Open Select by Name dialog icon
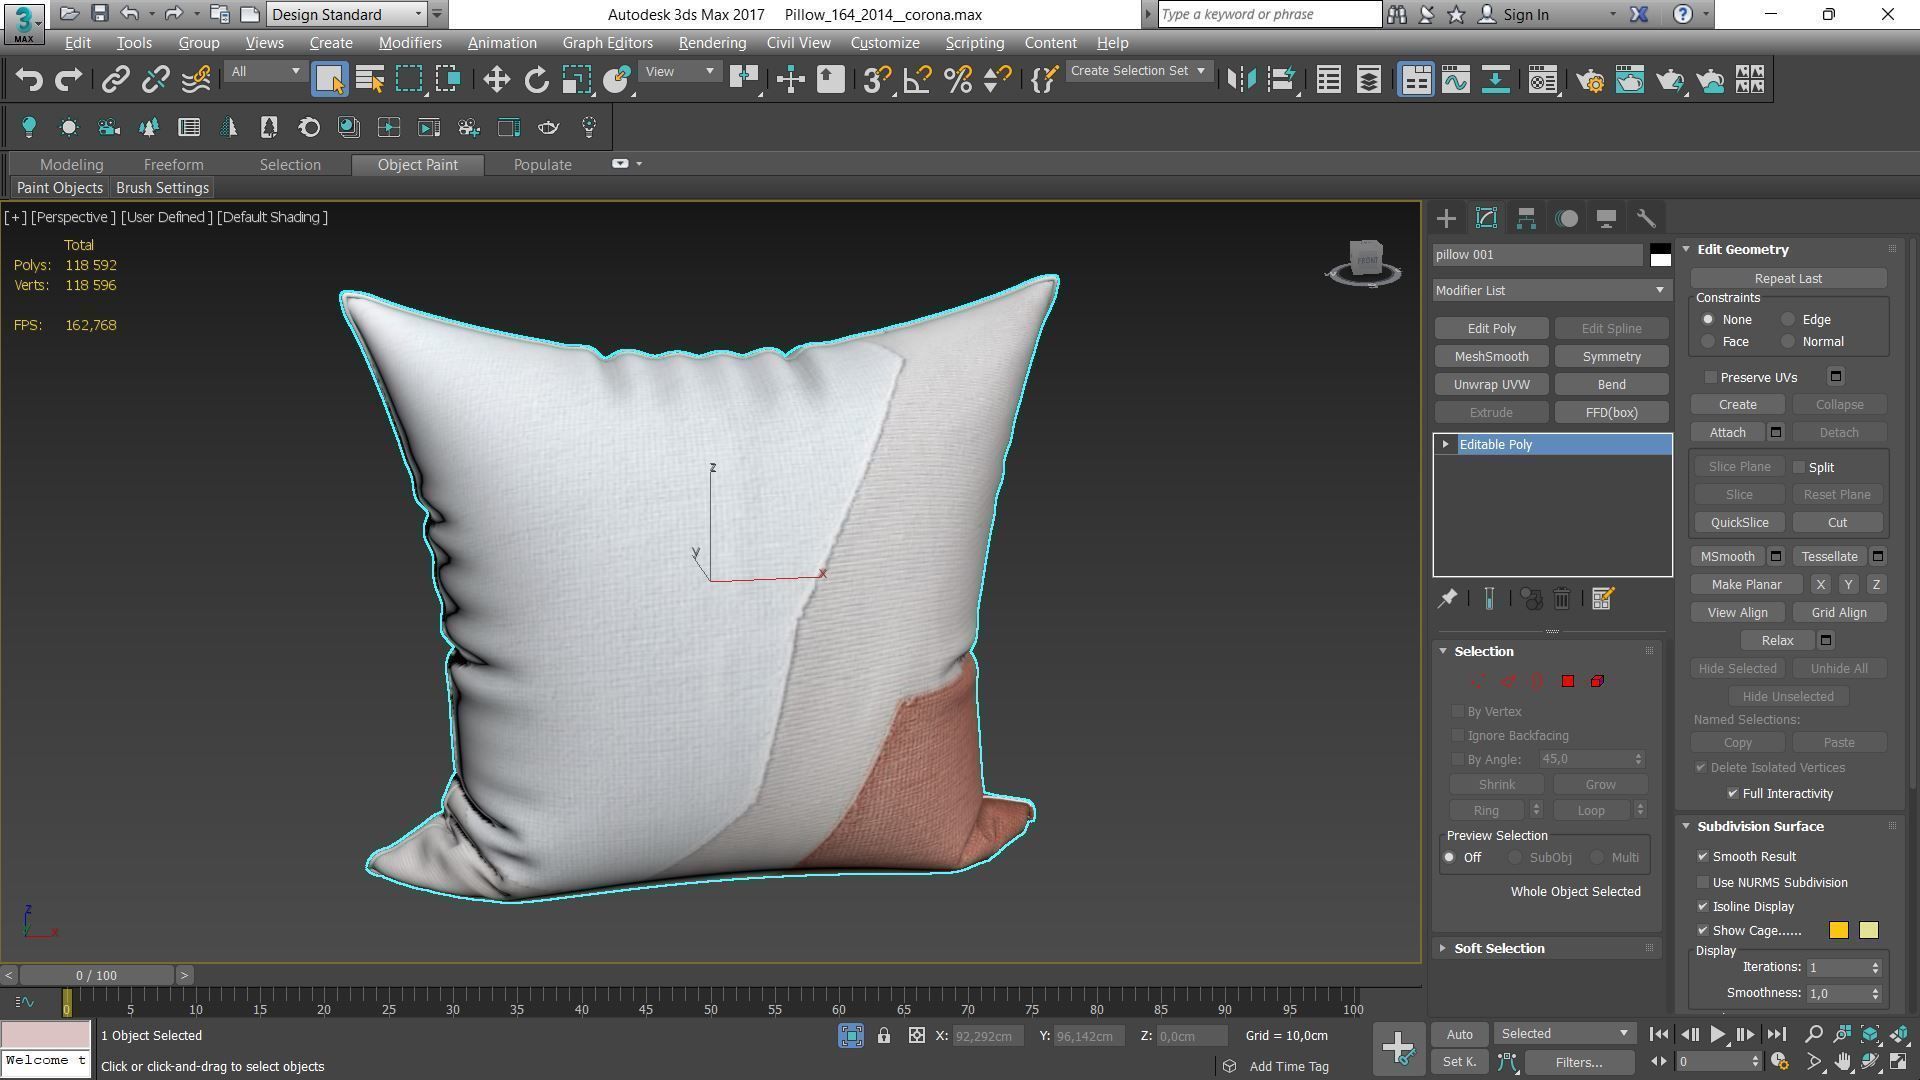 point(369,80)
